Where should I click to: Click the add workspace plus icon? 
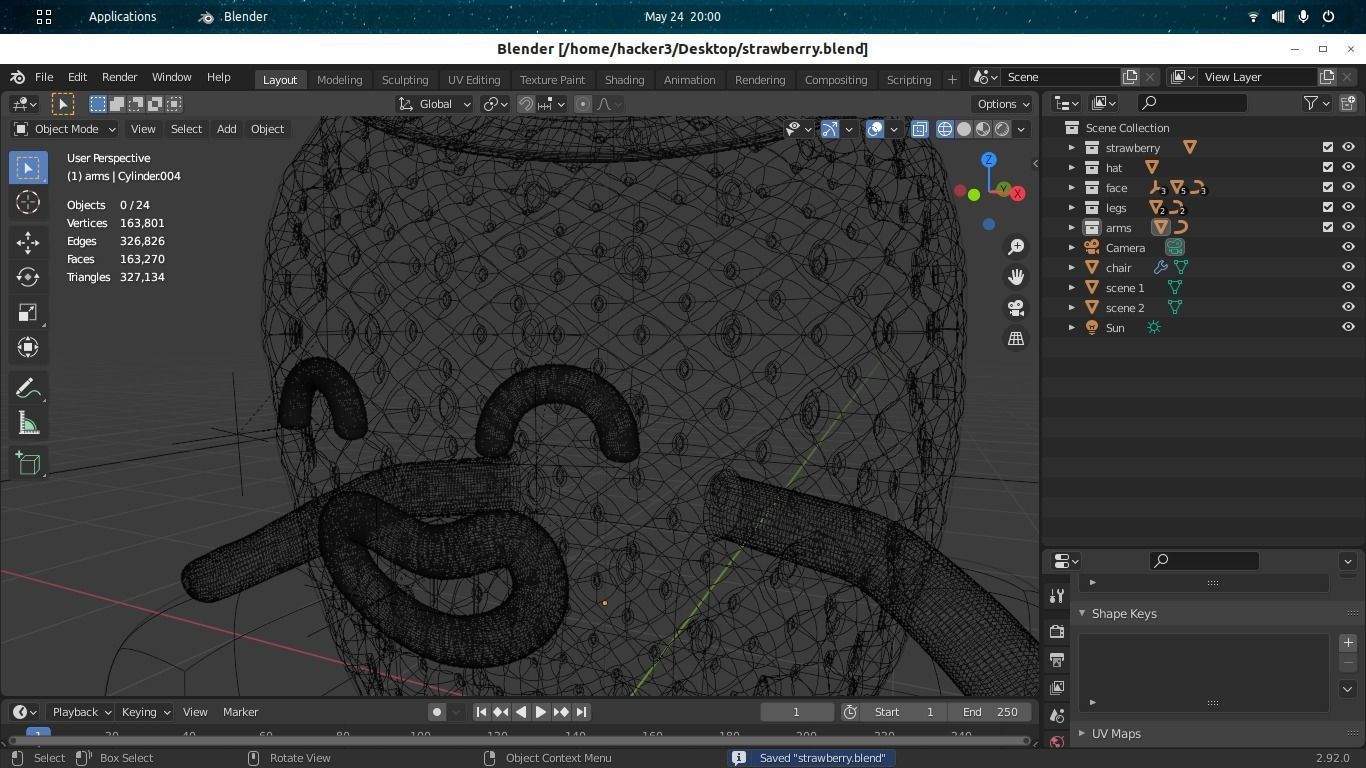[952, 79]
